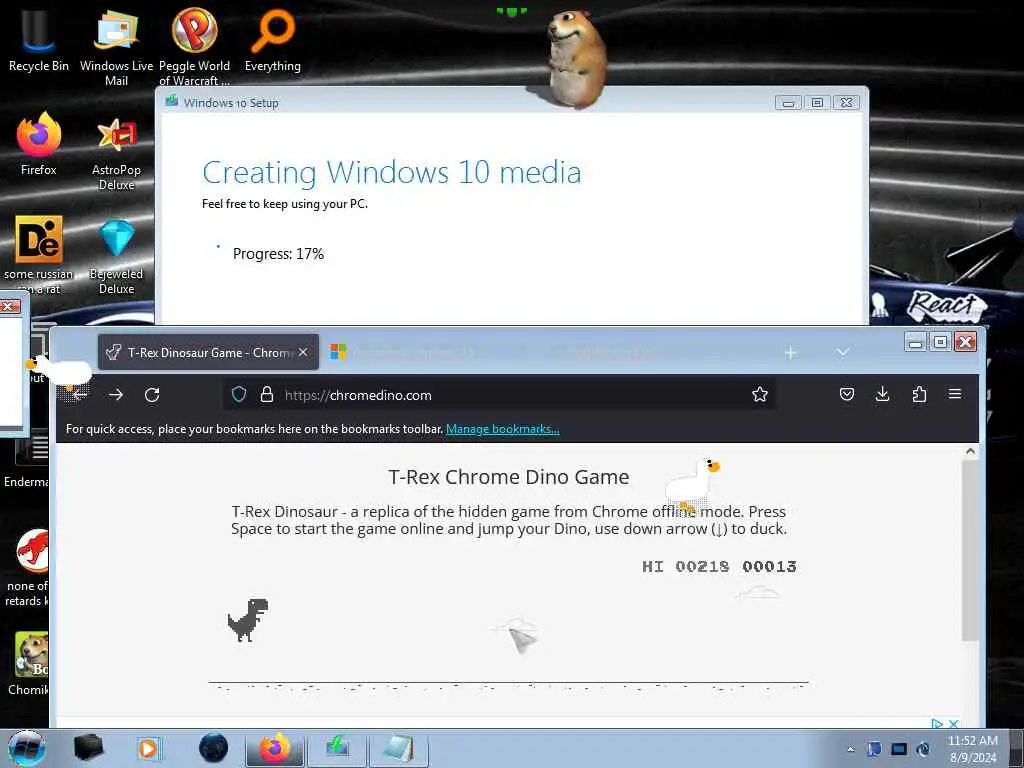Viewport: 1024px width, 768px height.
Task: Click the Manage bookmarks link
Action: [x=502, y=429]
